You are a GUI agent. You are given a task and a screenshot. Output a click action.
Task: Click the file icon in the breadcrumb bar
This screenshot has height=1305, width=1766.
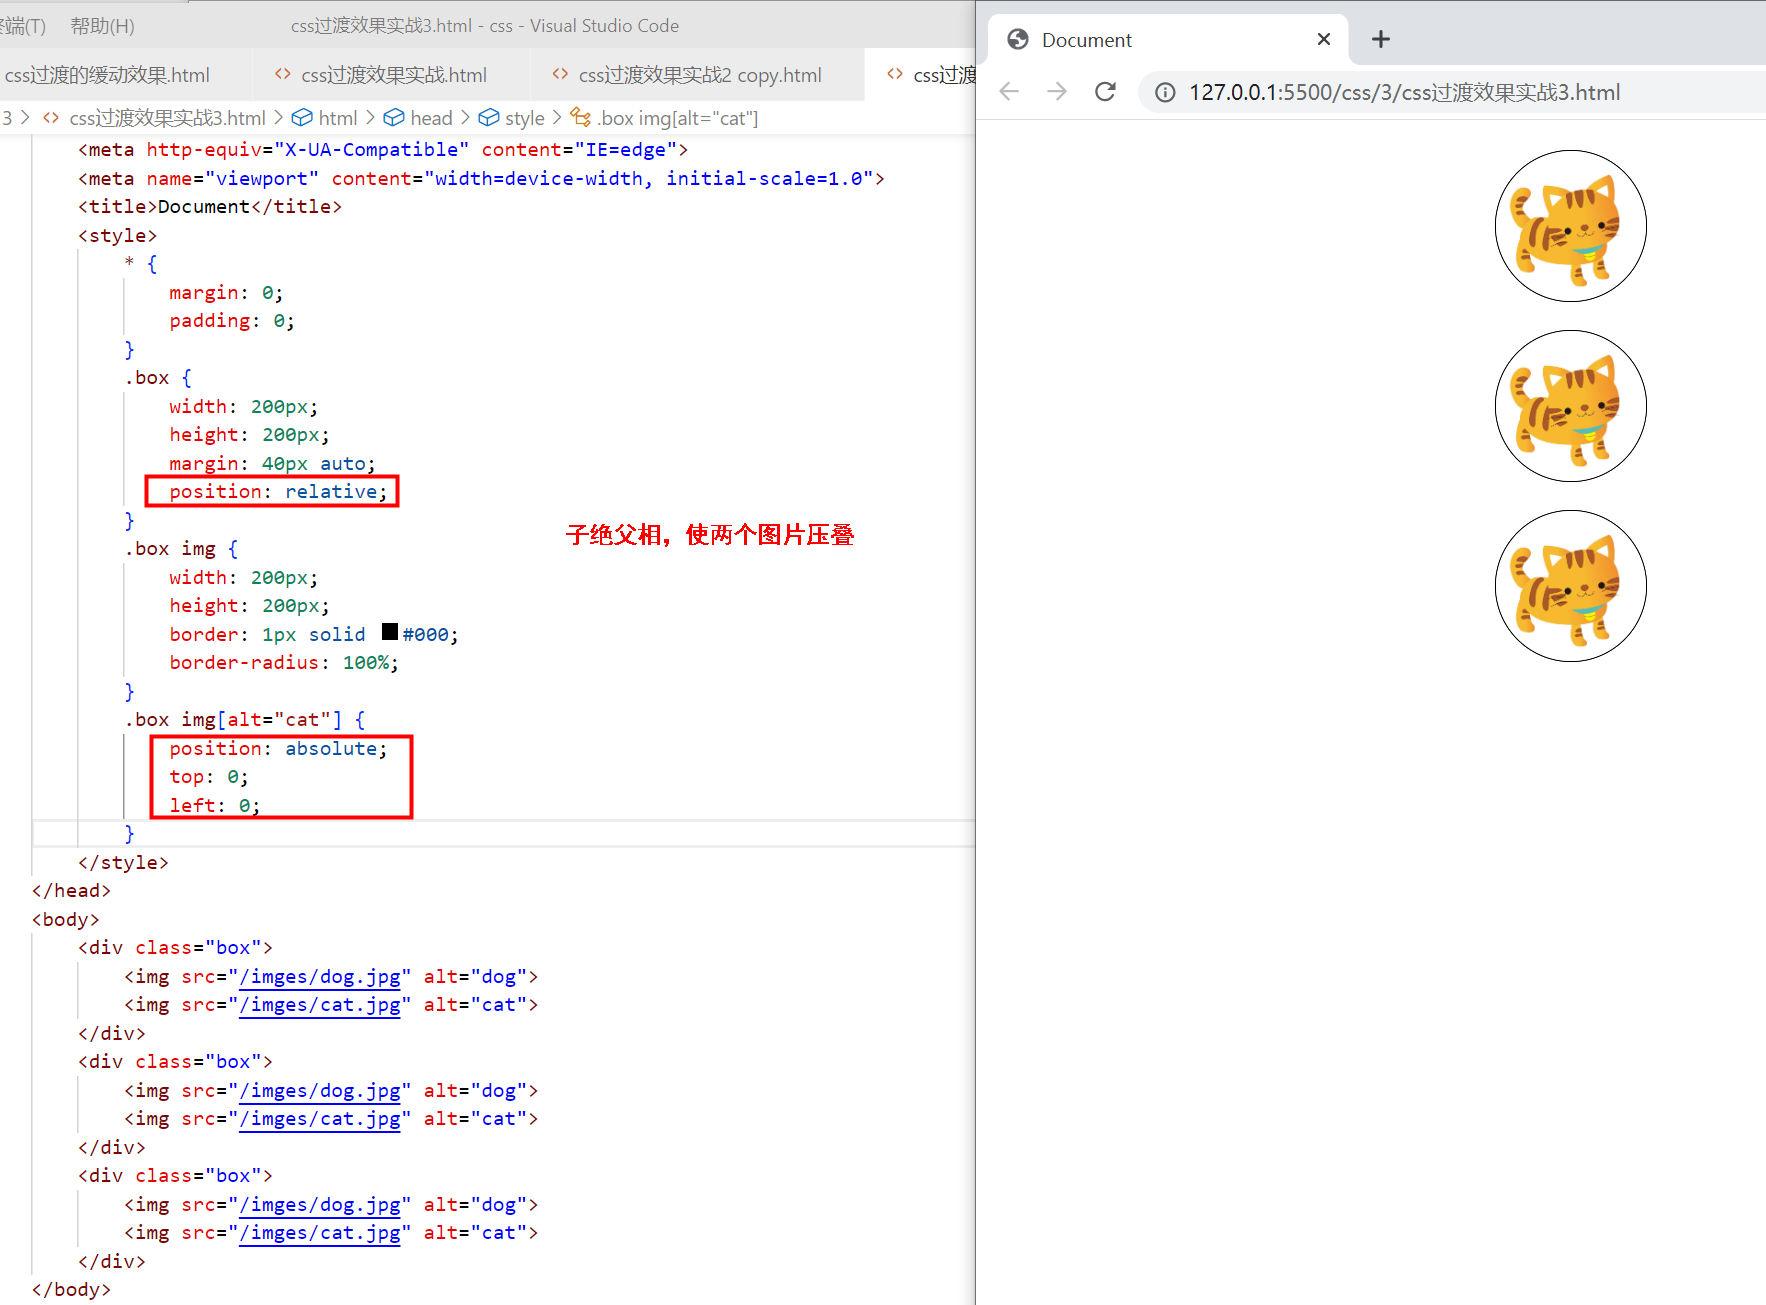[51, 118]
